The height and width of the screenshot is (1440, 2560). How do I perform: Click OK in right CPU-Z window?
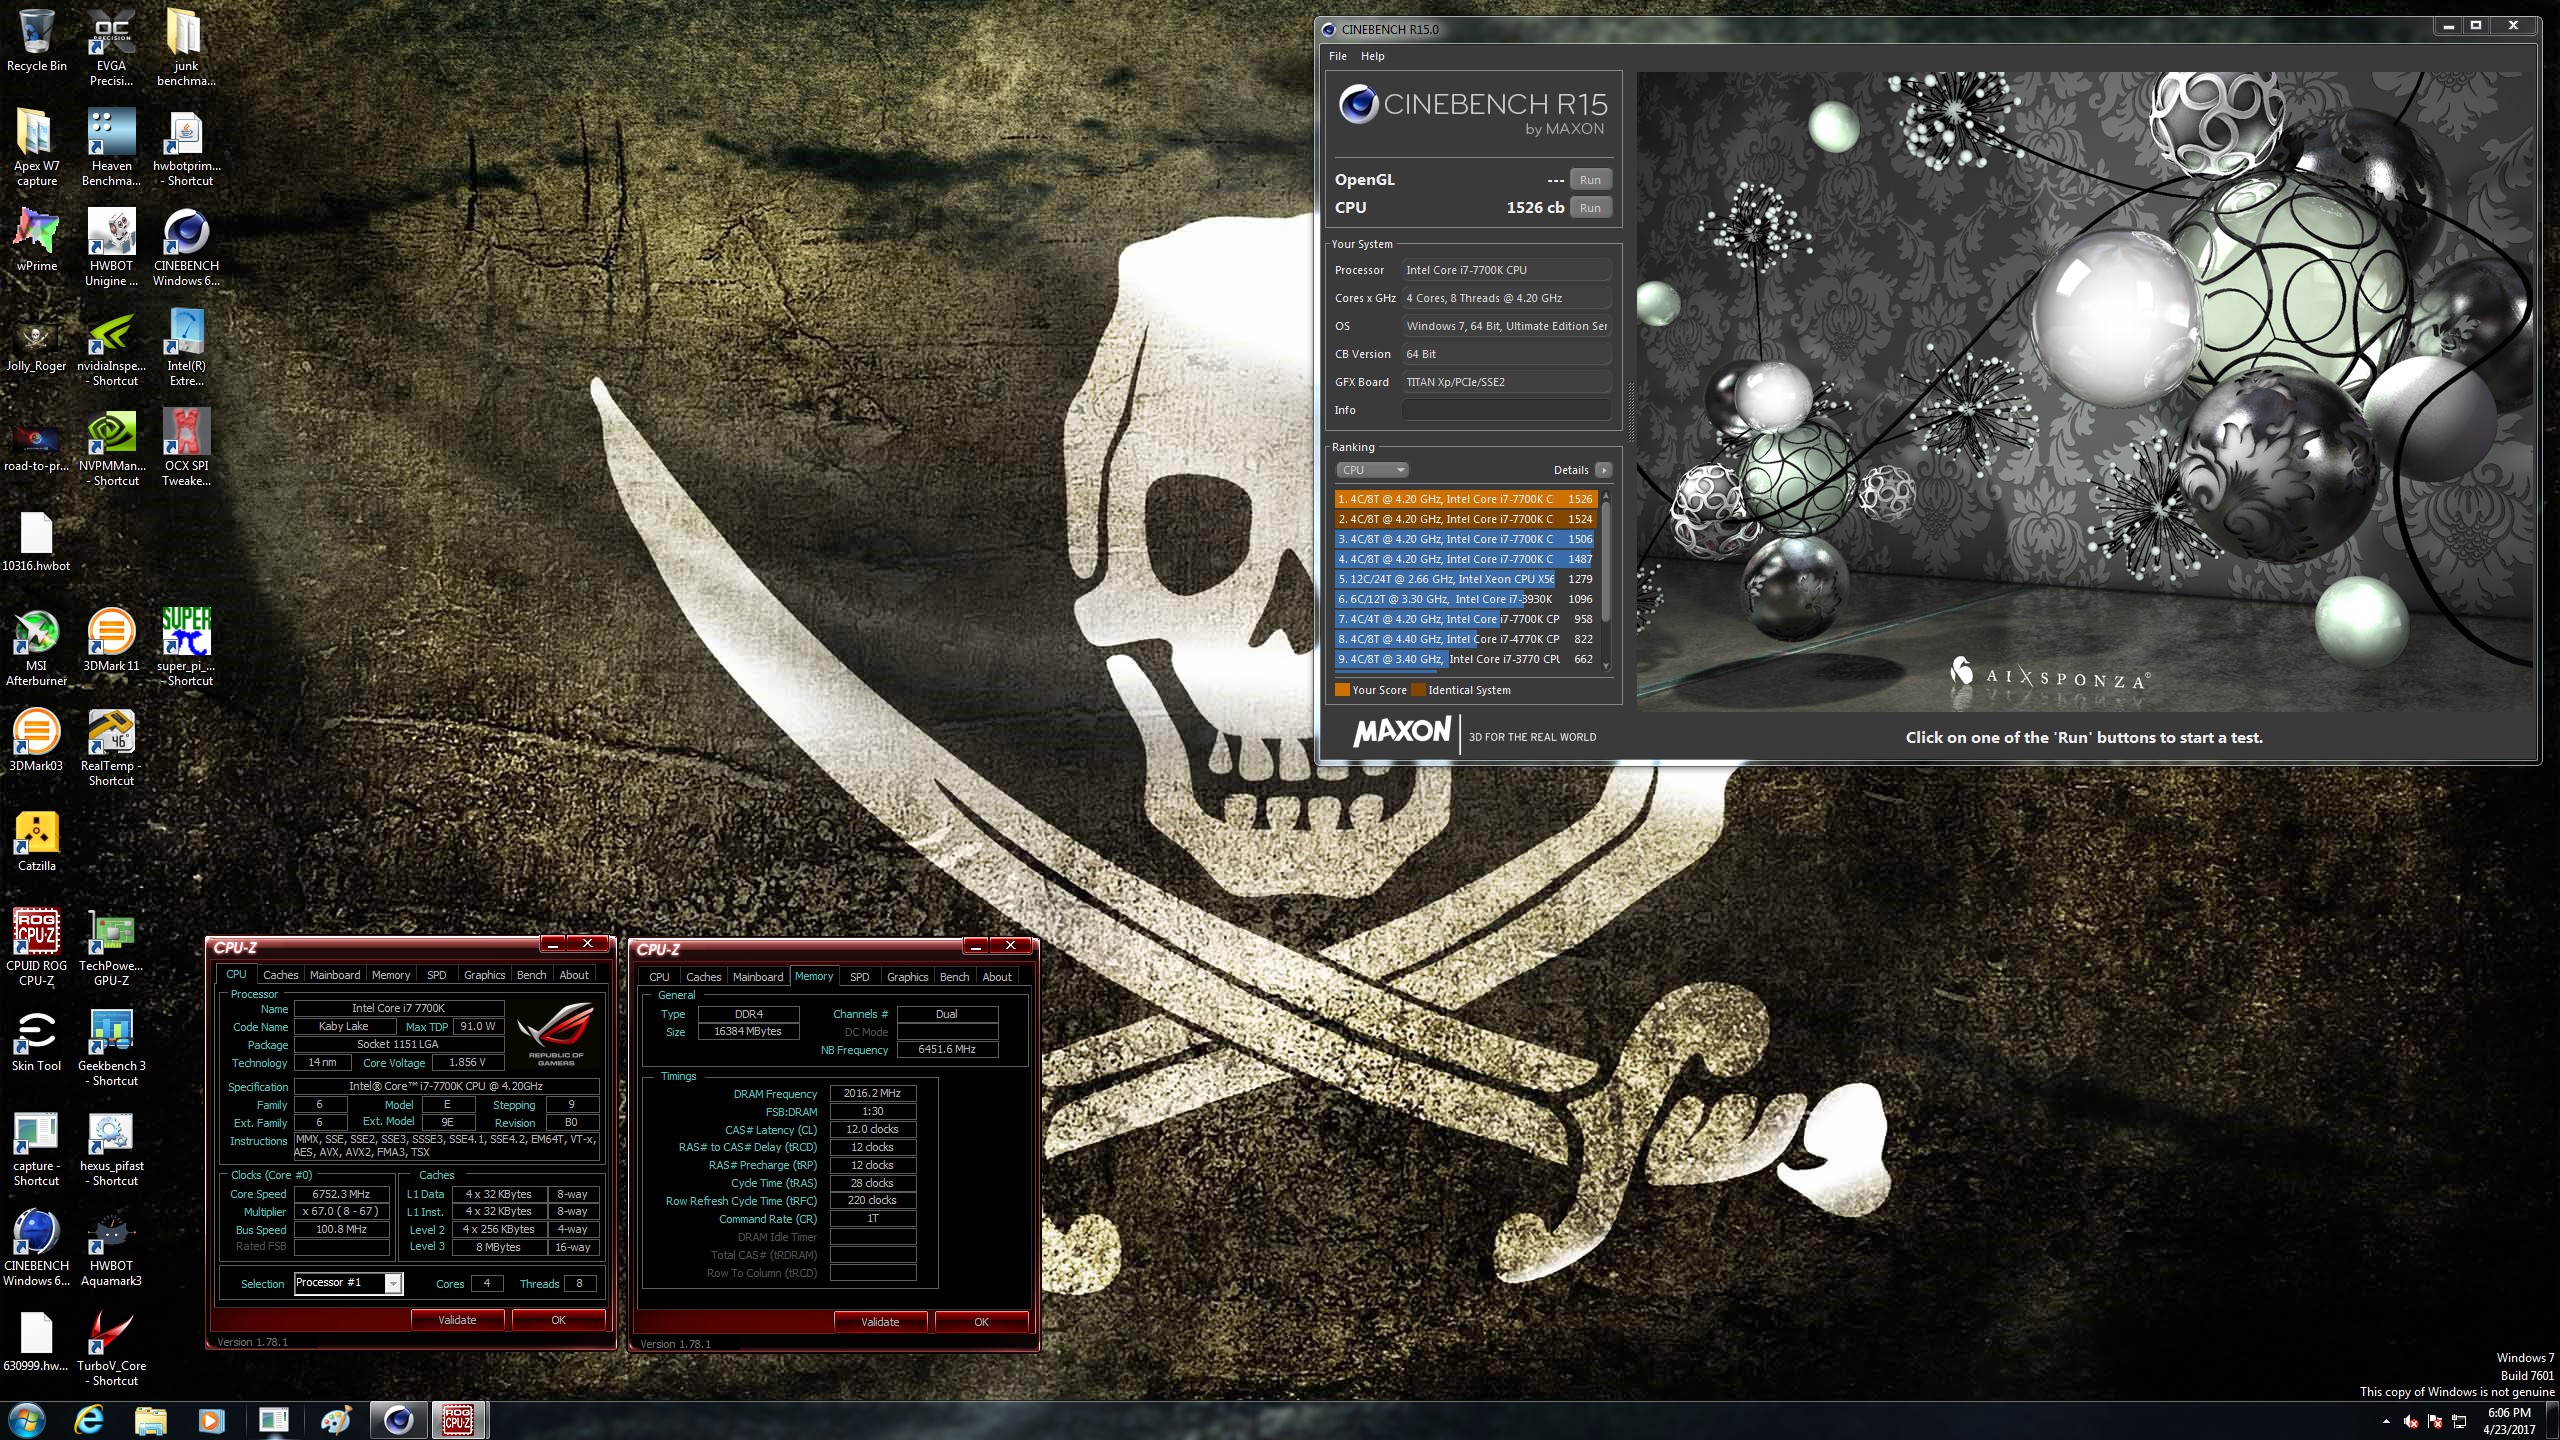(981, 1322)
